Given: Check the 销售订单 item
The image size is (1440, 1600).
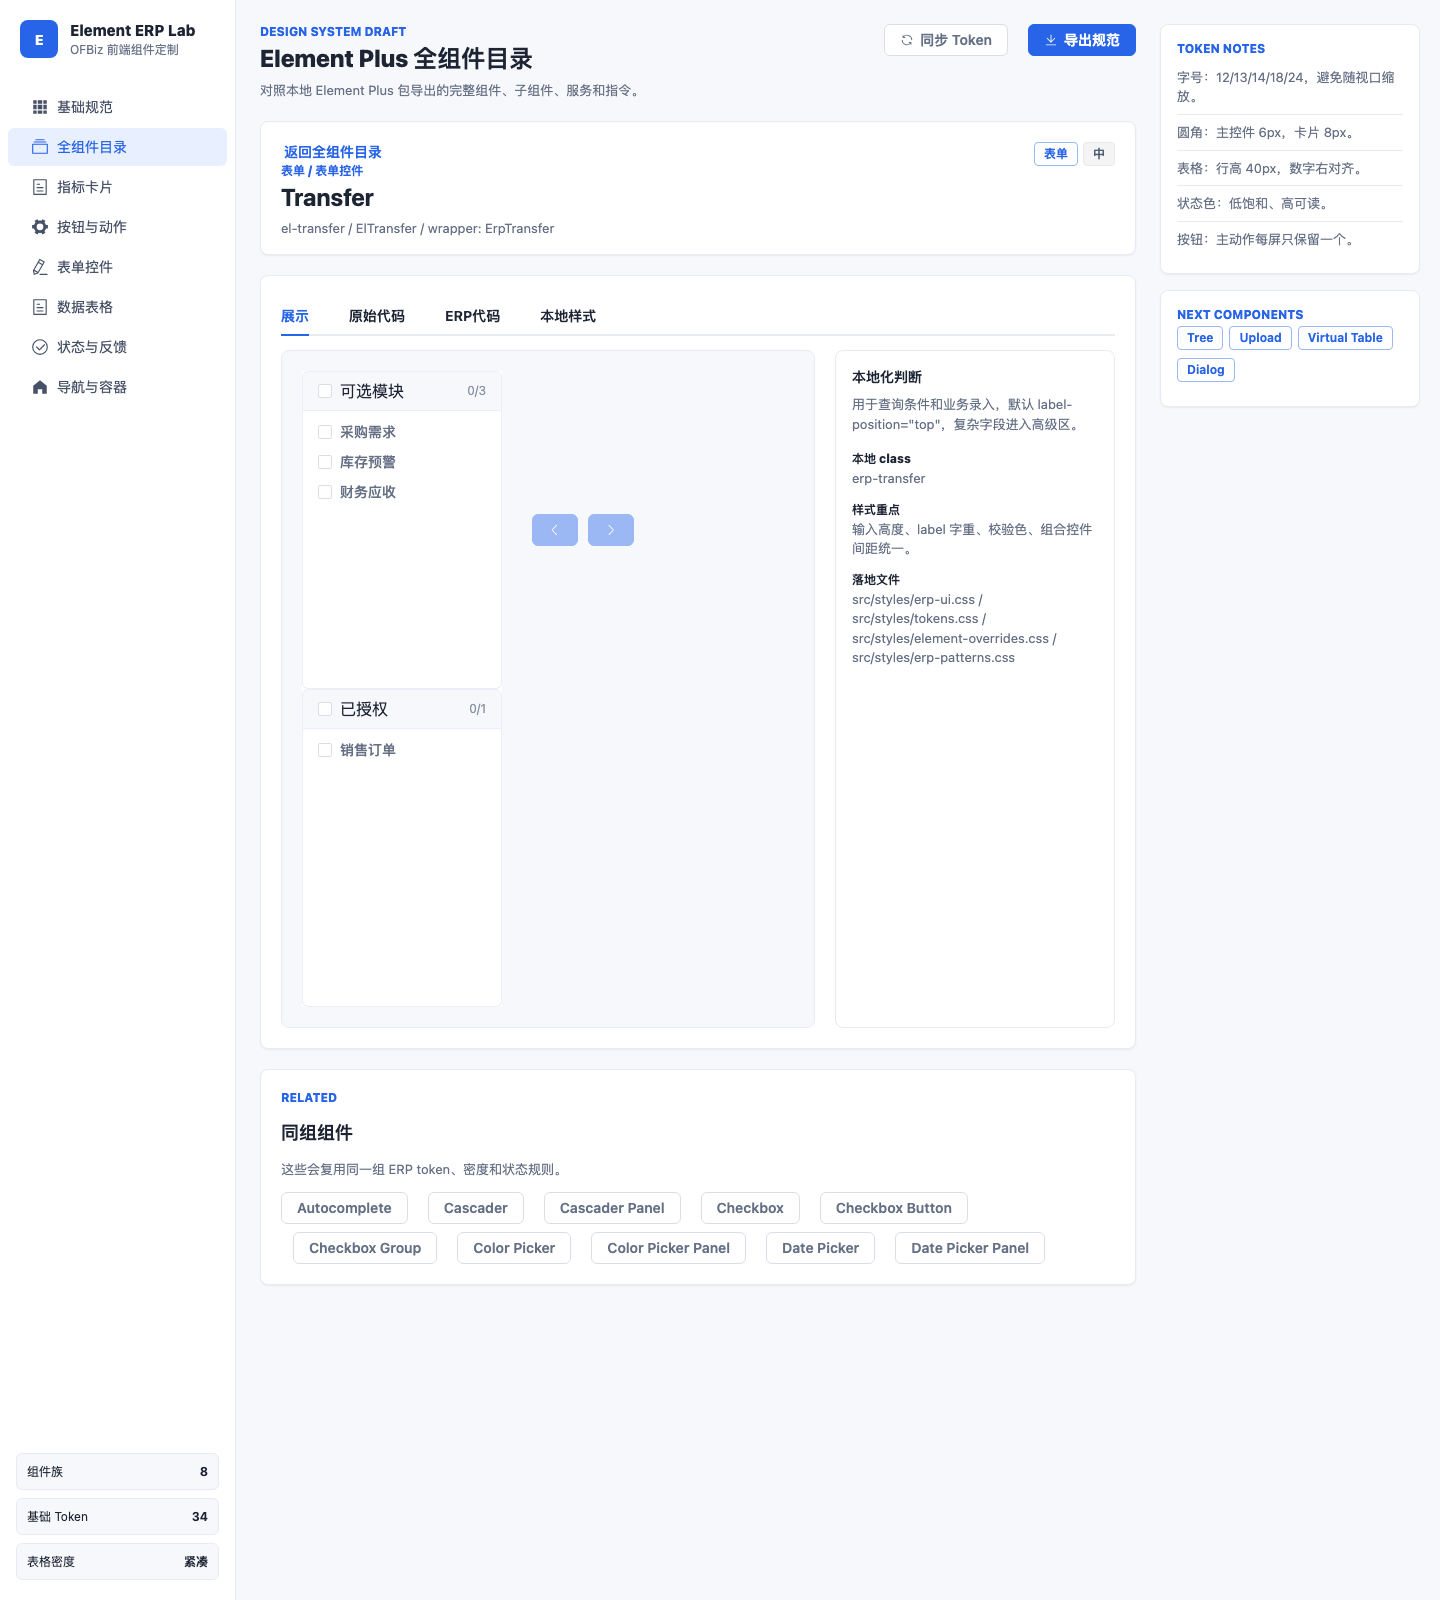Looking at the screenshot, I should pos(325,750).
